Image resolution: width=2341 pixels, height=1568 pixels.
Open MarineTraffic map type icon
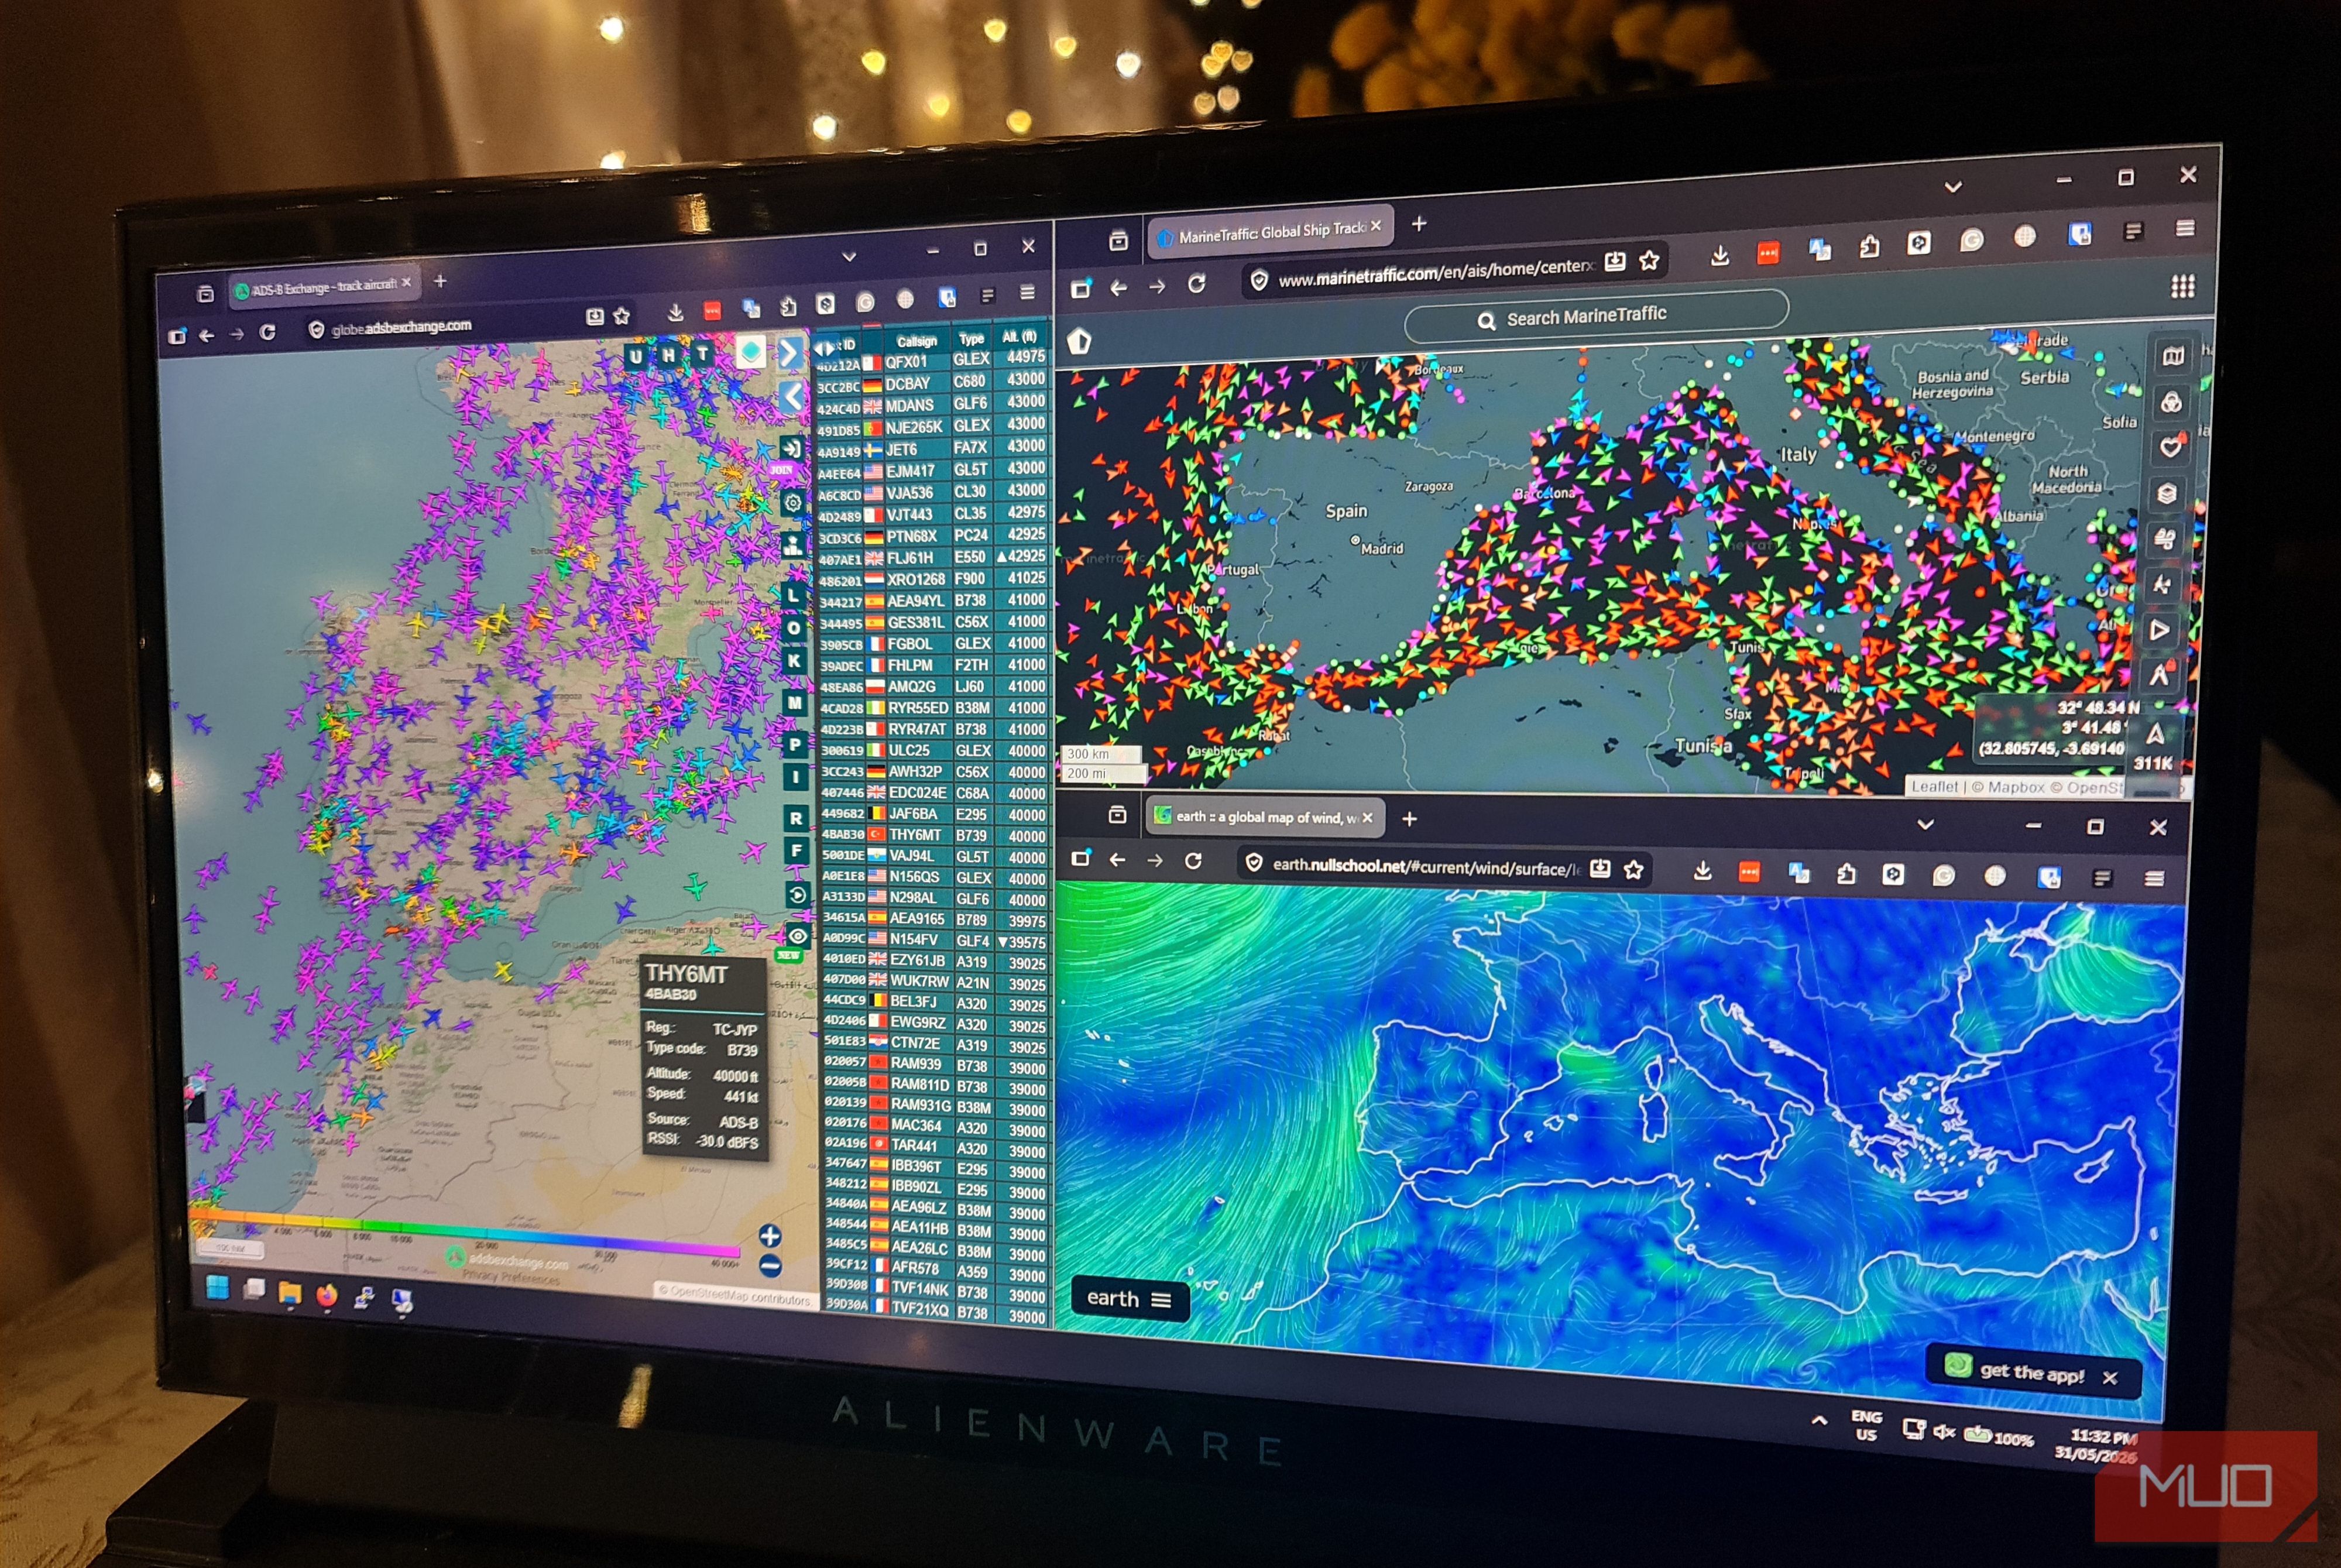click(2173, 356)
